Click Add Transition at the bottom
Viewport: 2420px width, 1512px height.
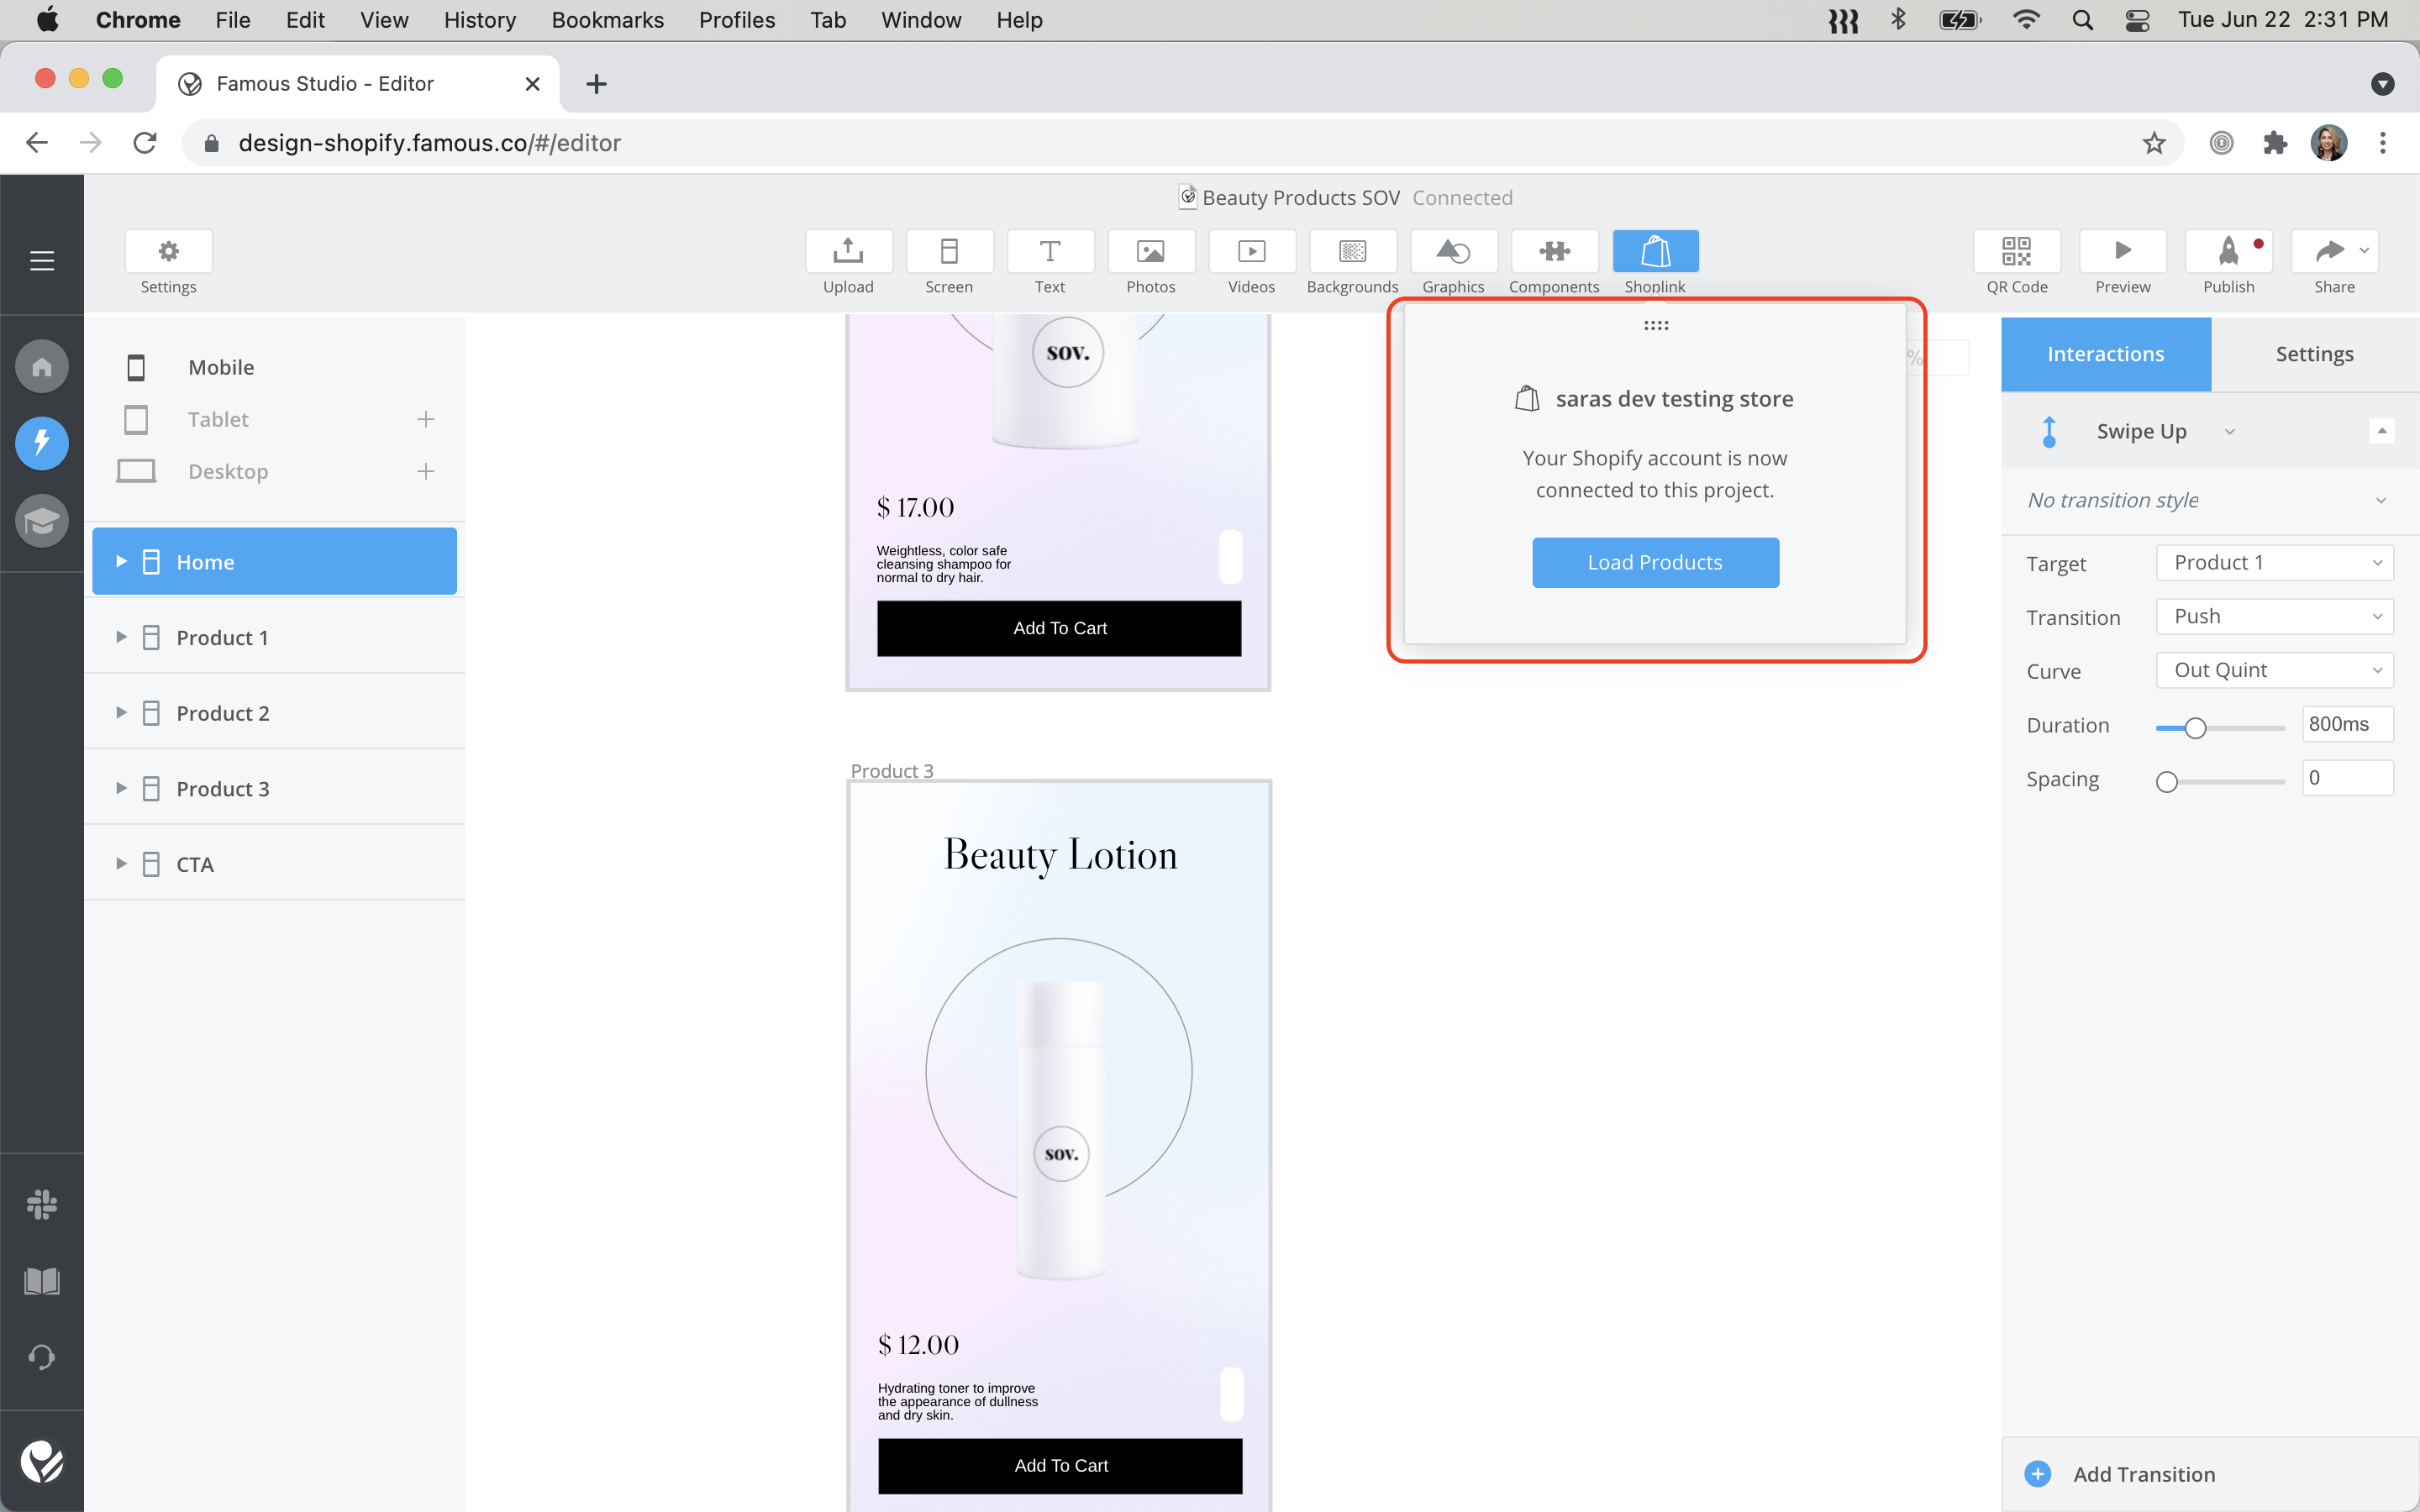(2143, 1474)
